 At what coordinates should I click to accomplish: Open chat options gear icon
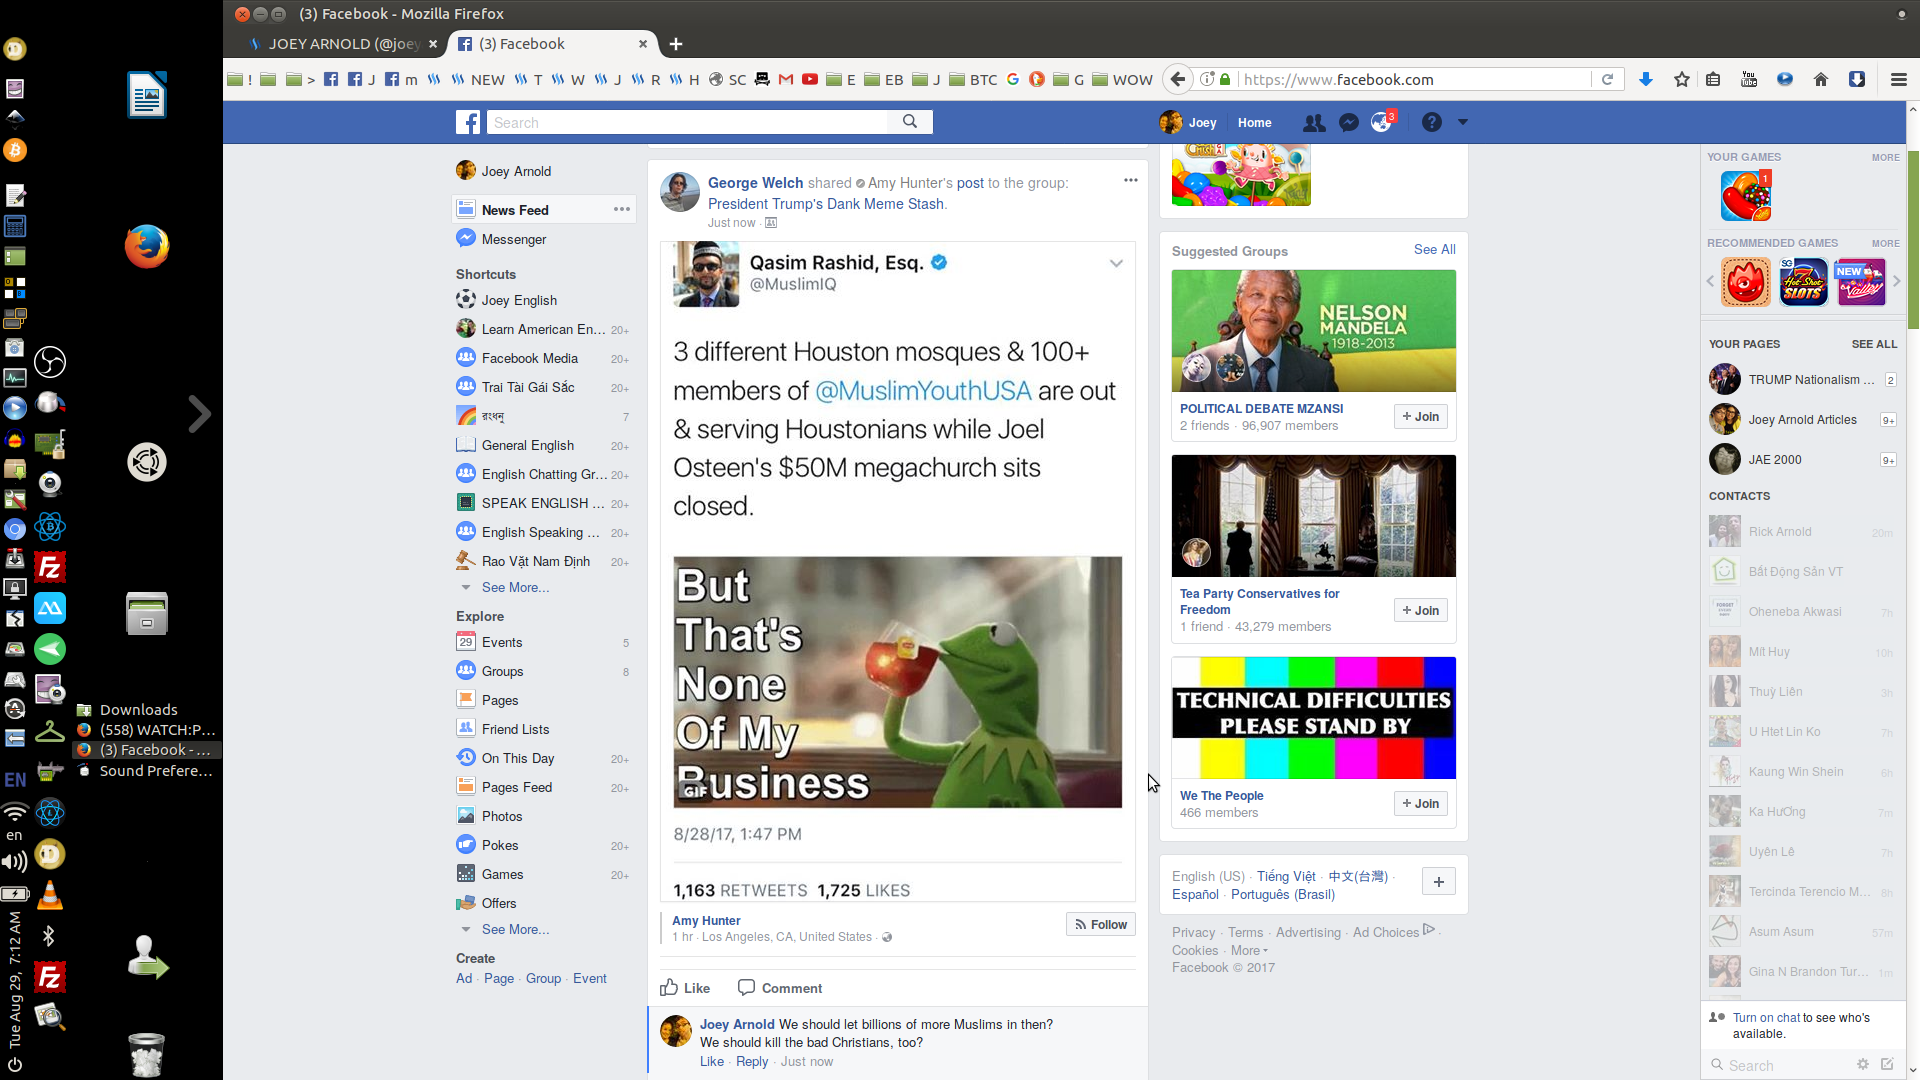(x=1863, y=1065)
